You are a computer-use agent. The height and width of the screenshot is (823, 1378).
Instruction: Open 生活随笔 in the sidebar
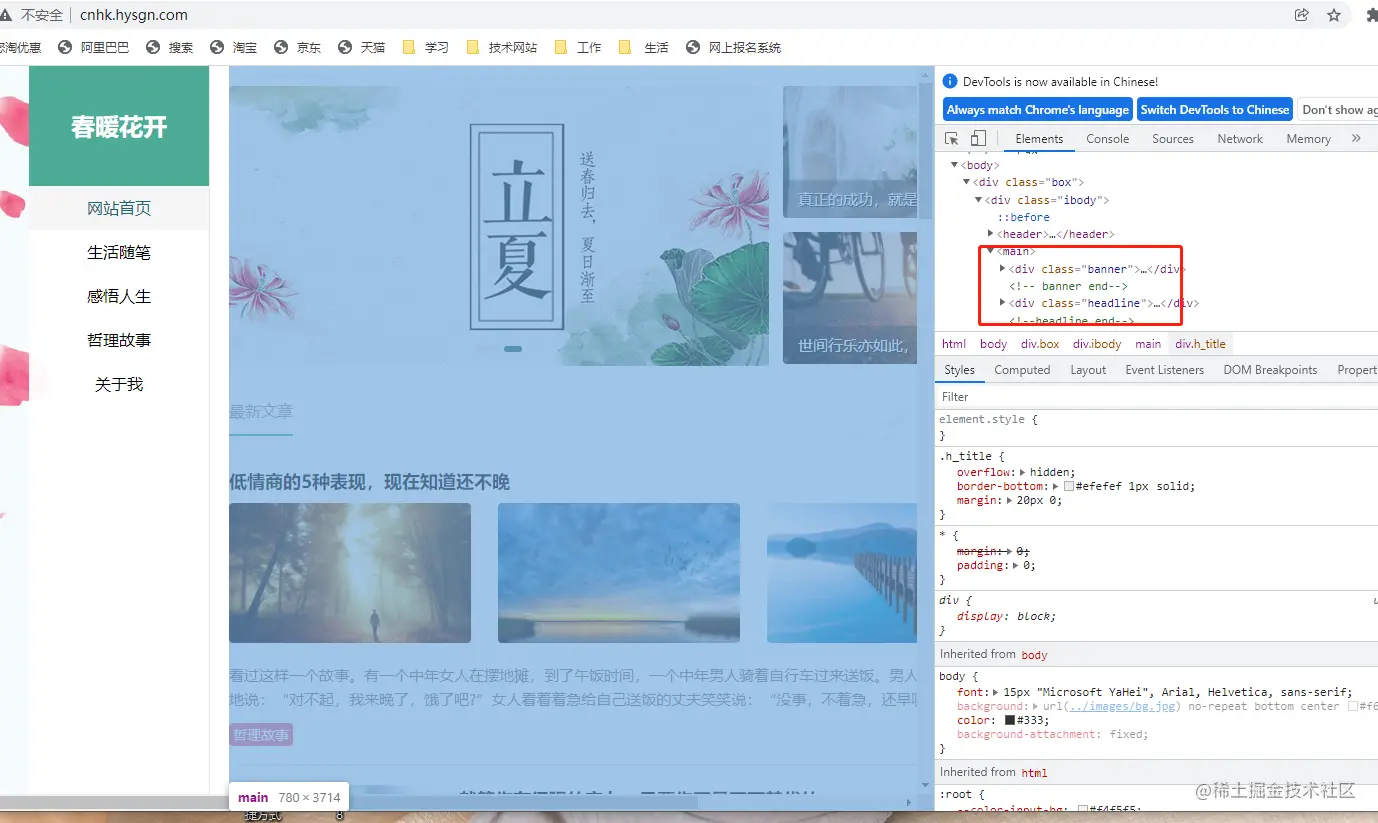pos(119,252)
